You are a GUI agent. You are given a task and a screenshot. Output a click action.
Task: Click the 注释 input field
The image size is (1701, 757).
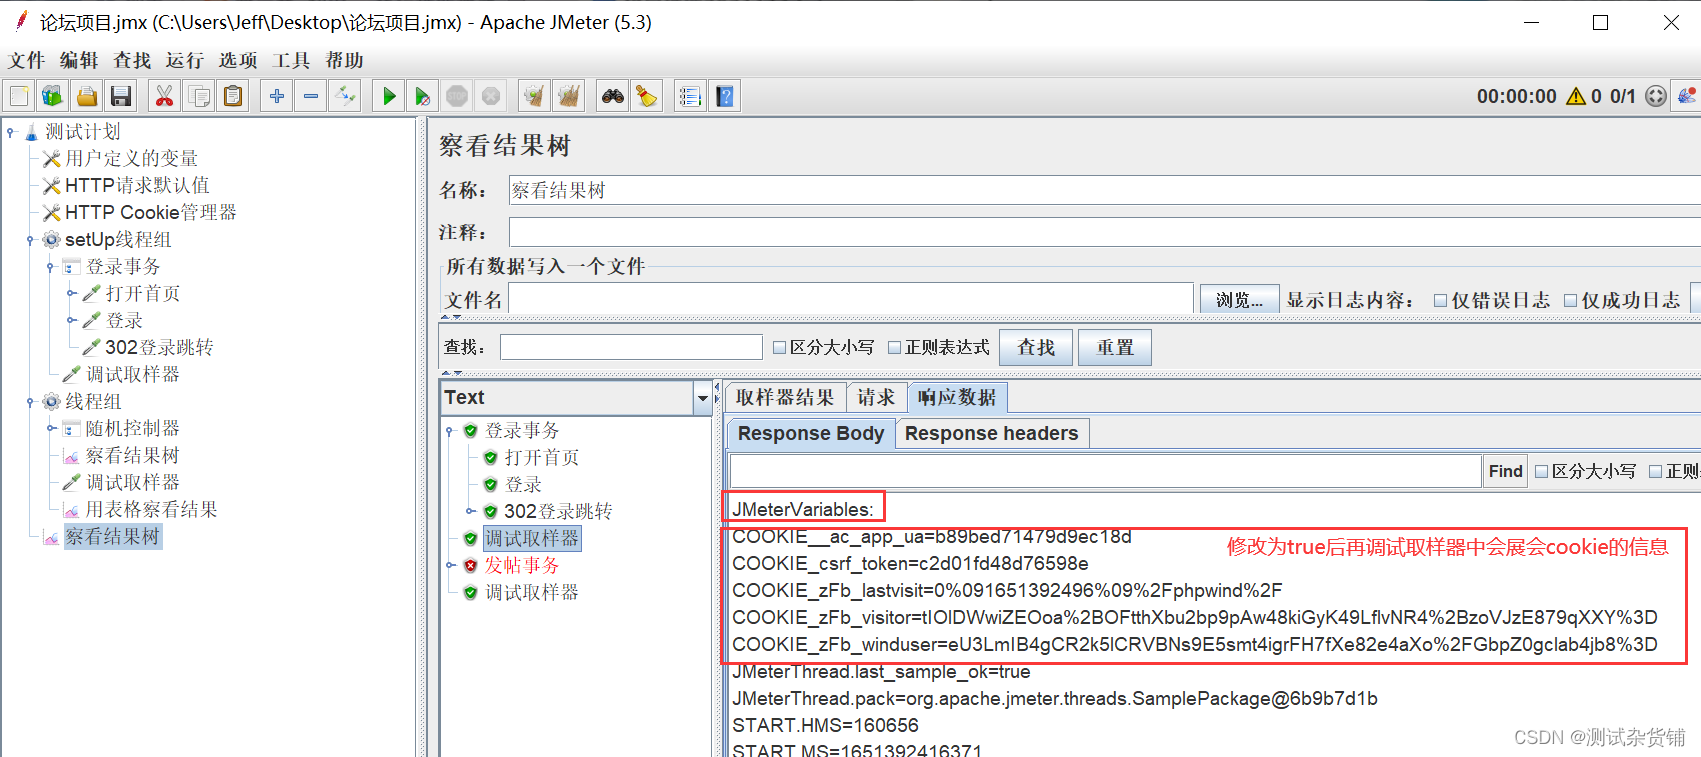coord(1104,232)
